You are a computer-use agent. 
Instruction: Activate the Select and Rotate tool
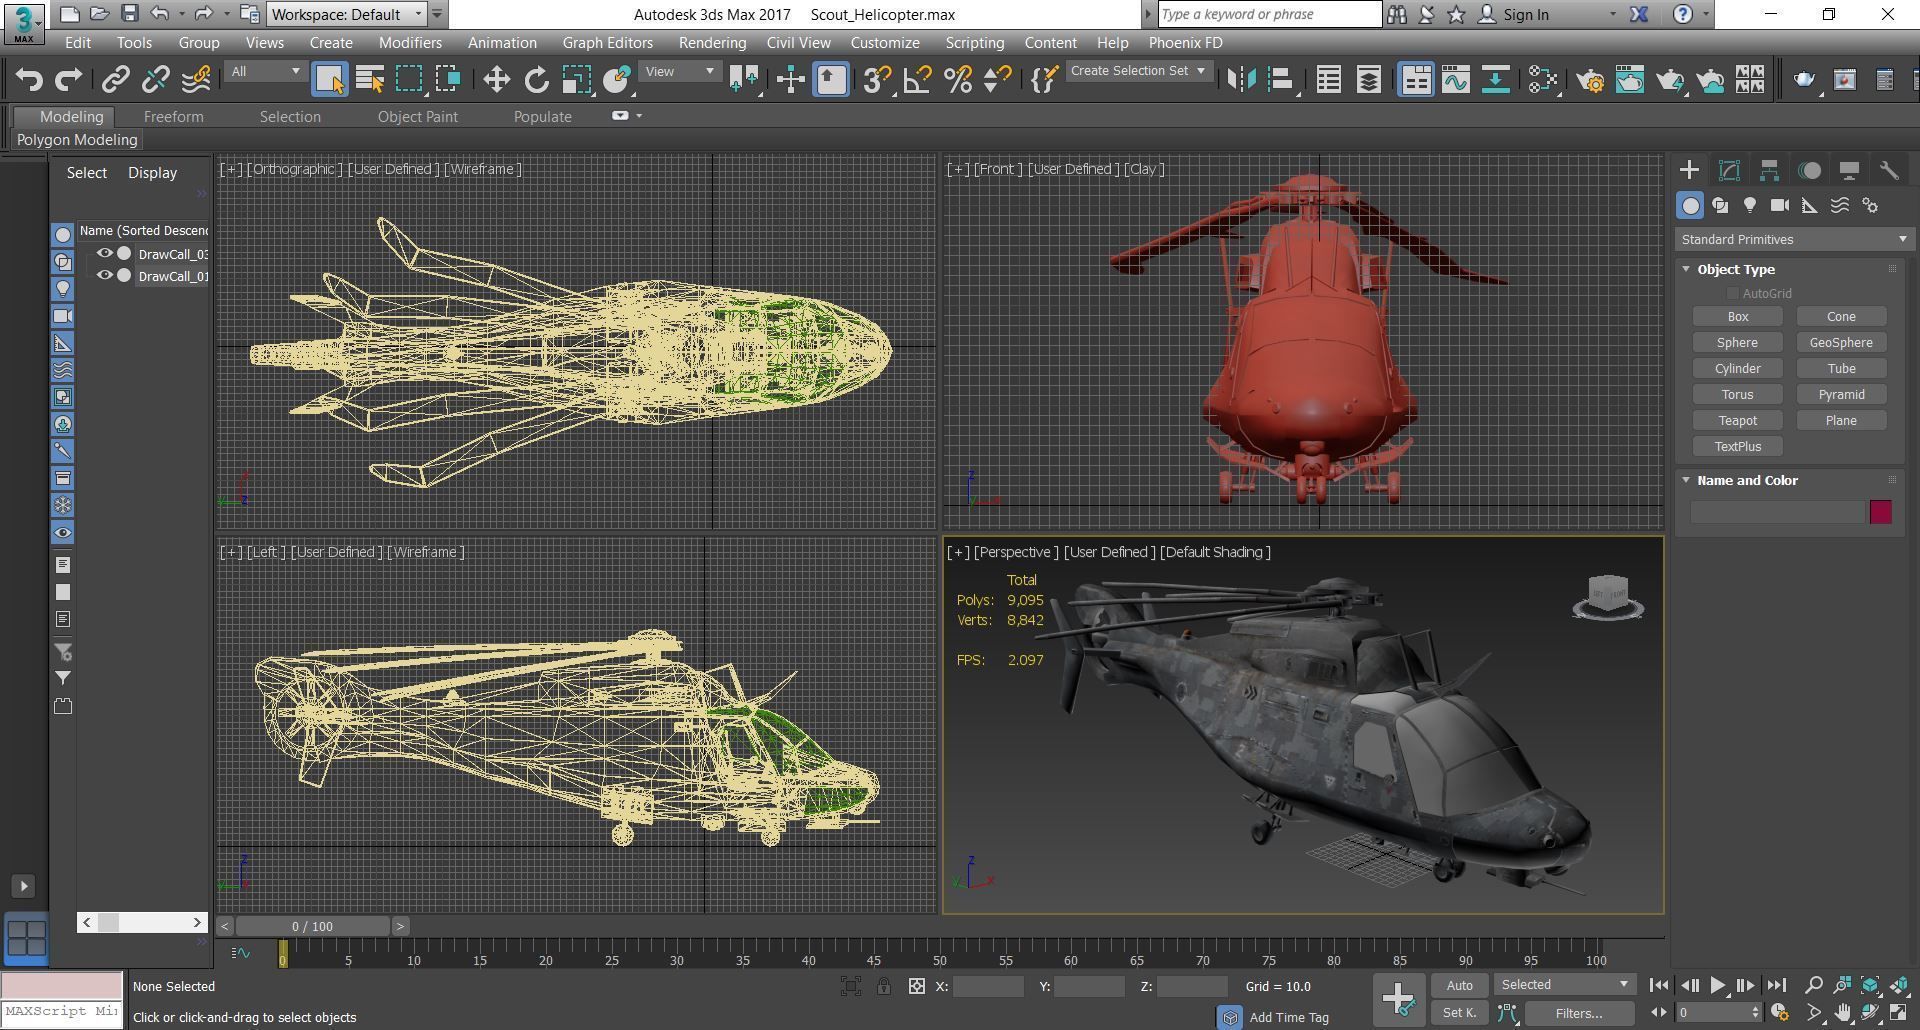(x=537, y=80)
